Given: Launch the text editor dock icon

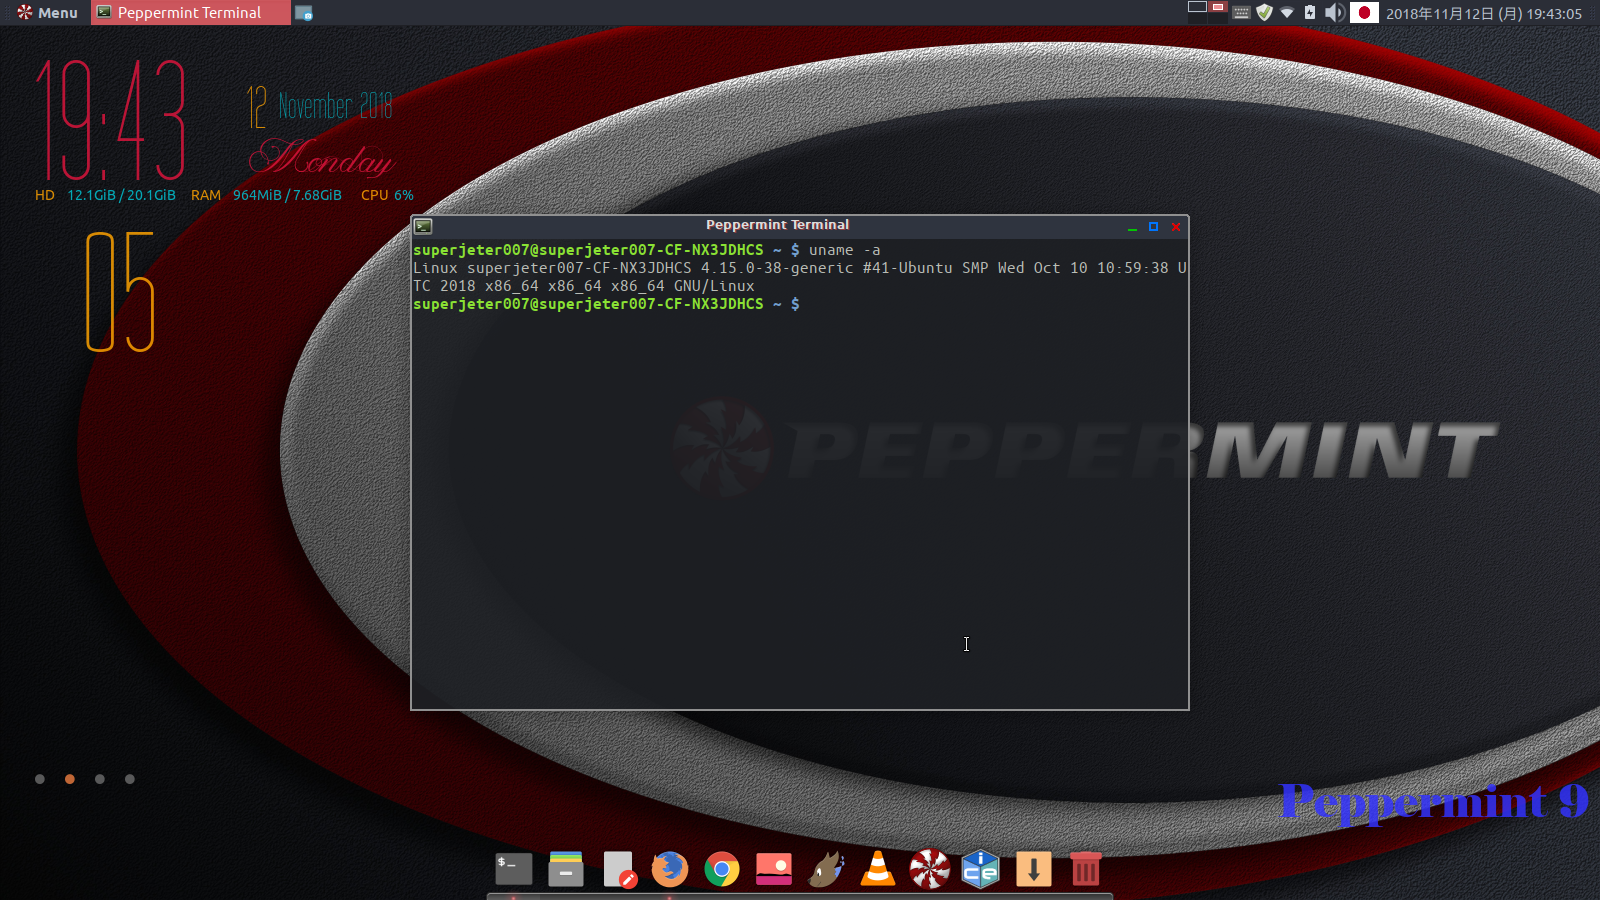Looking at the screenshot, I should pyautogui.click(x=619, y=869).
